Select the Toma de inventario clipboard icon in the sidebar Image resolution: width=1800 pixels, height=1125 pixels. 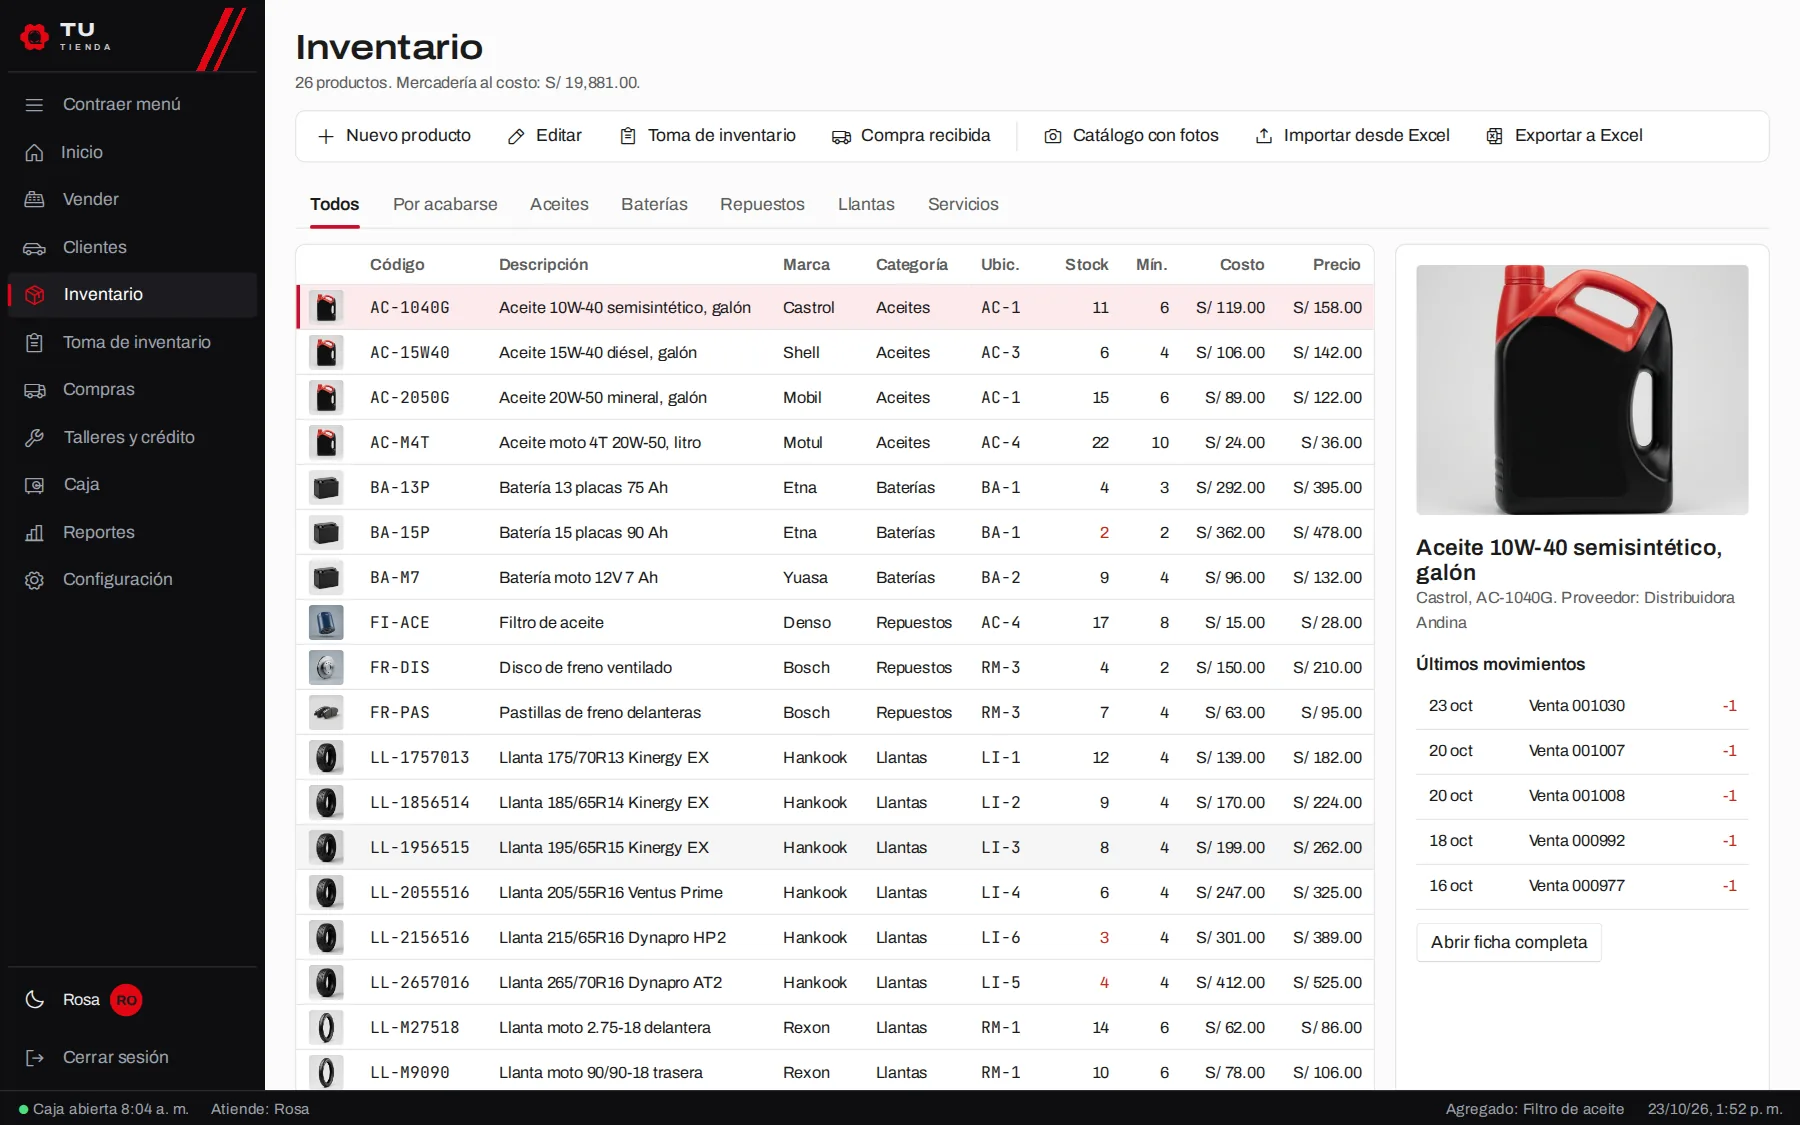coord(34,342)
